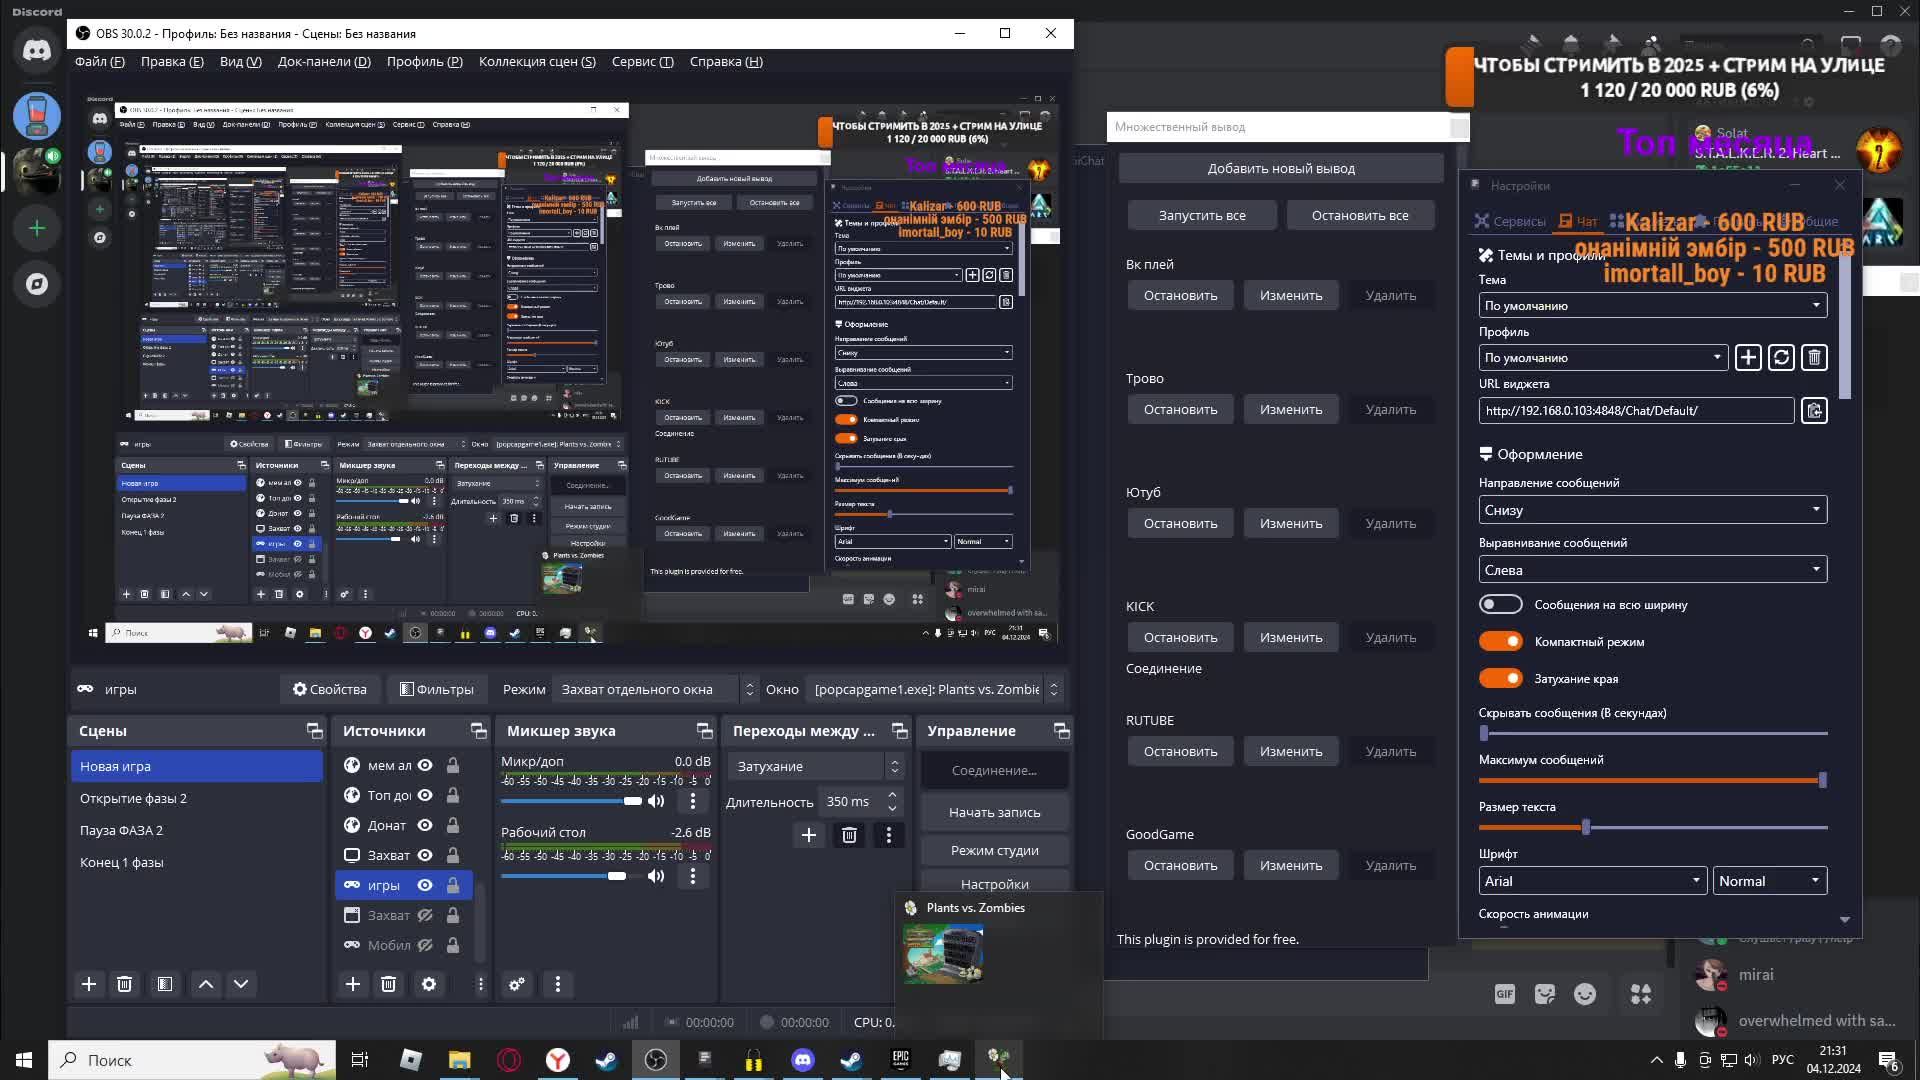Open the Док-панели menu in OBS
1920x1080 pixels.
(x=324, y=62)
